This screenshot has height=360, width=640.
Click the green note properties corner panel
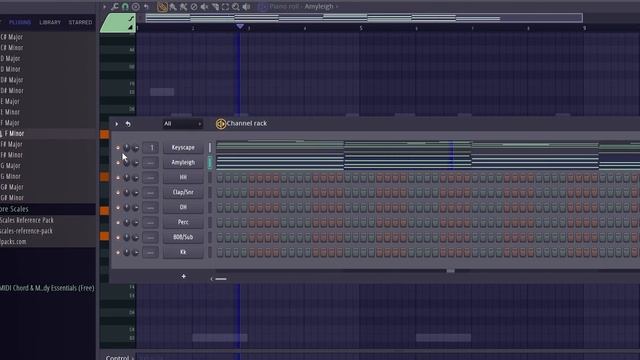point(118,22)
